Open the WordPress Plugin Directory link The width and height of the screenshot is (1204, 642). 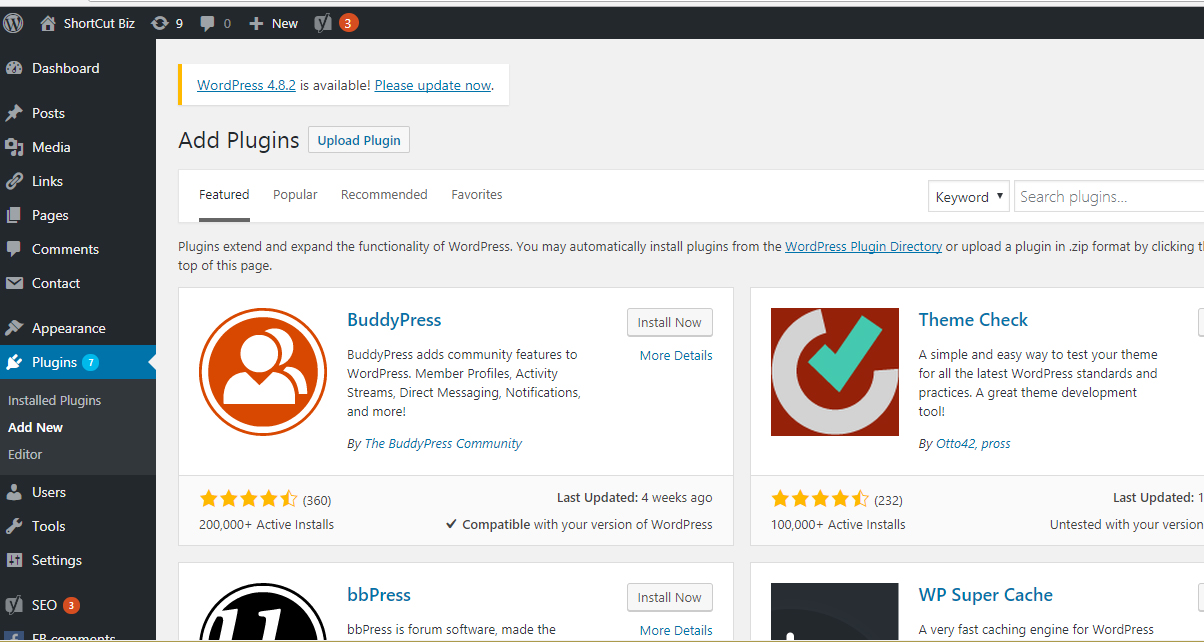(x=863, y=246)
